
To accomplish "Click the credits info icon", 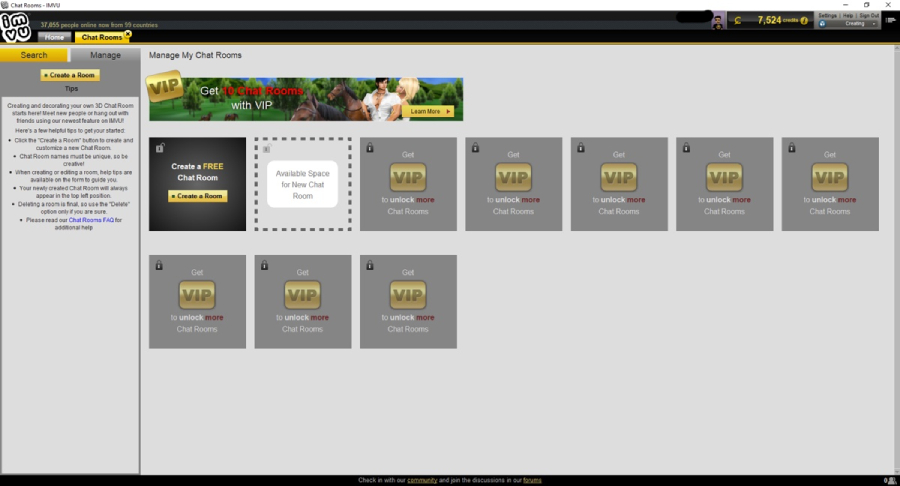I will point(804,21).
